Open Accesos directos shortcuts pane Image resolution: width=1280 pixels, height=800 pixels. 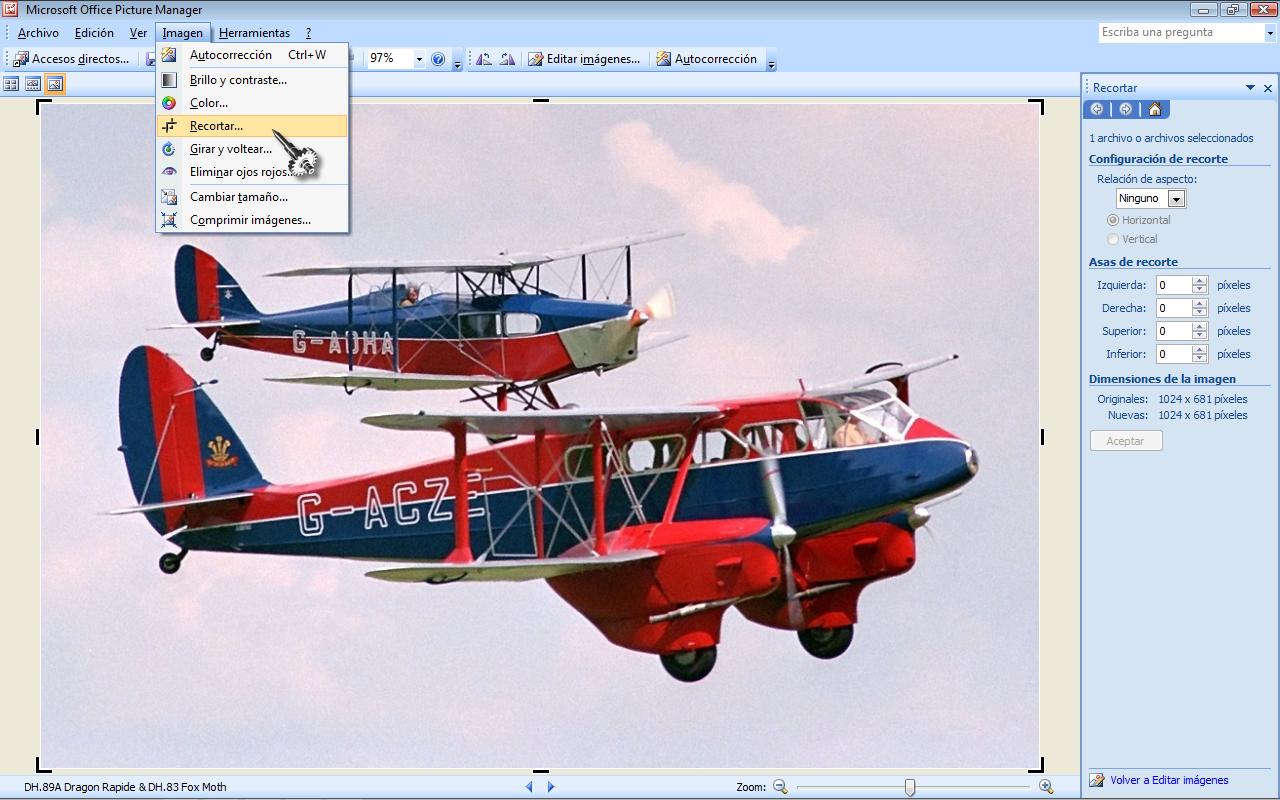(x=70, y=59)
